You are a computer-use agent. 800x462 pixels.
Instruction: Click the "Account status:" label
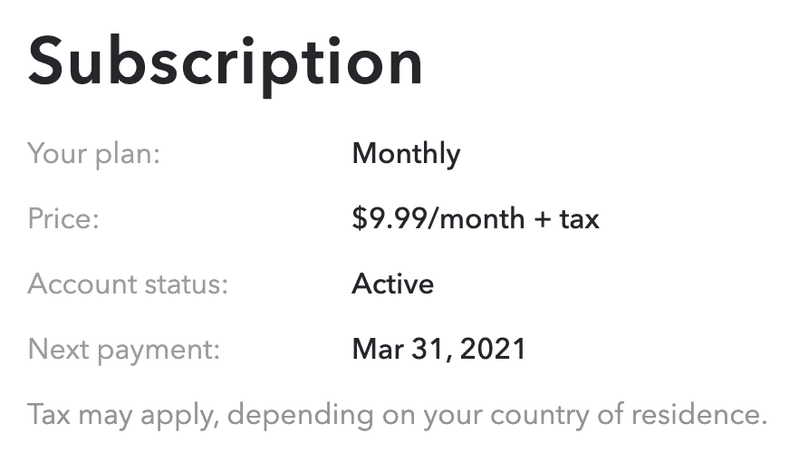(x=128, y=284)
